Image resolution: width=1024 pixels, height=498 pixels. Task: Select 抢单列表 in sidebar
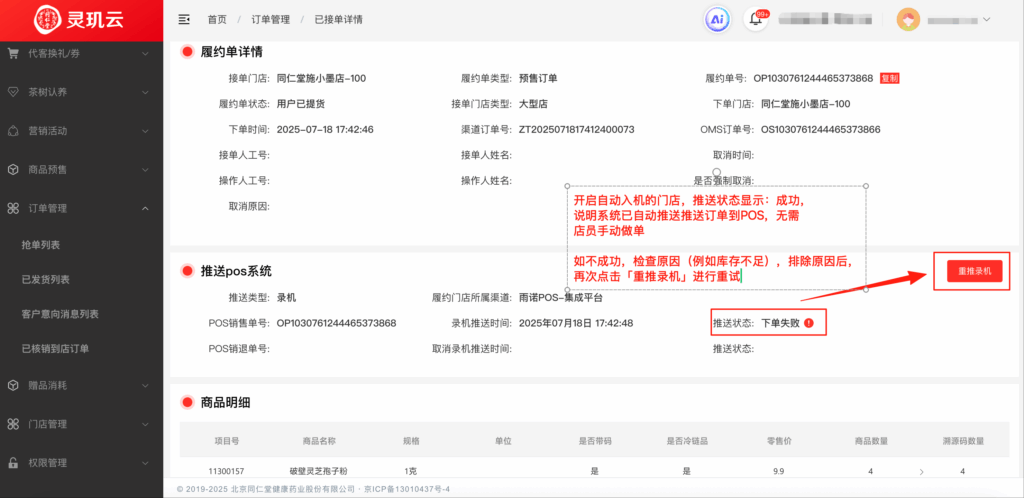[41, 245]
